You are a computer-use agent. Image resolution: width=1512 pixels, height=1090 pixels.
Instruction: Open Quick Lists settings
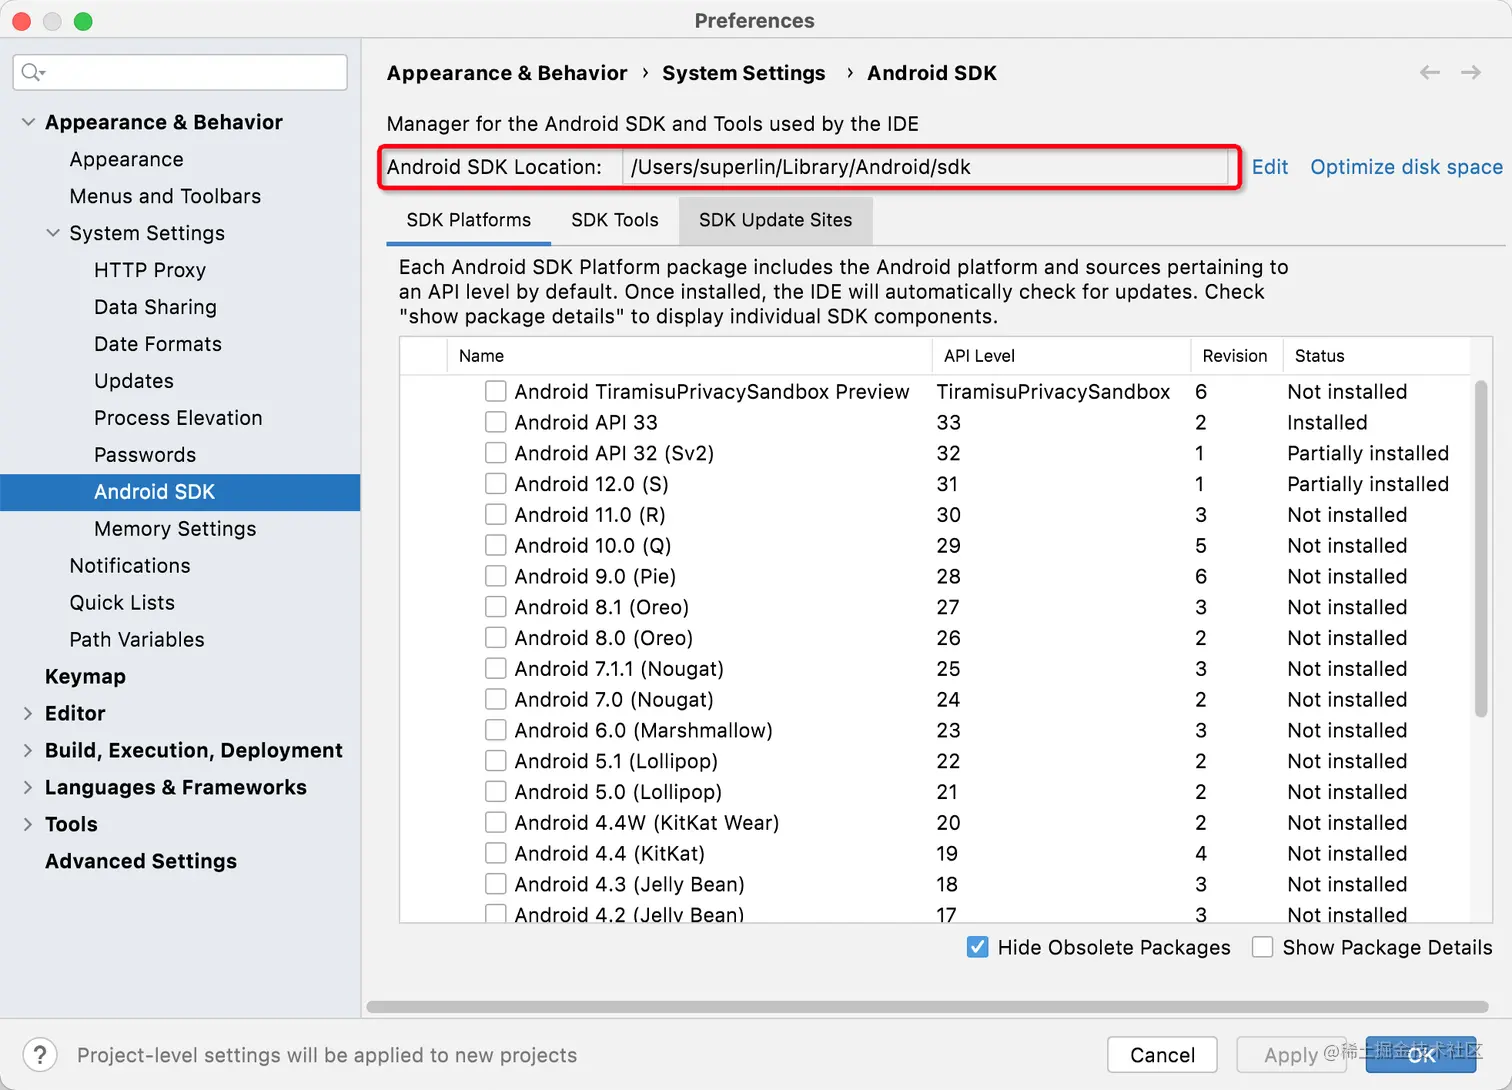(x=122, y=603)
